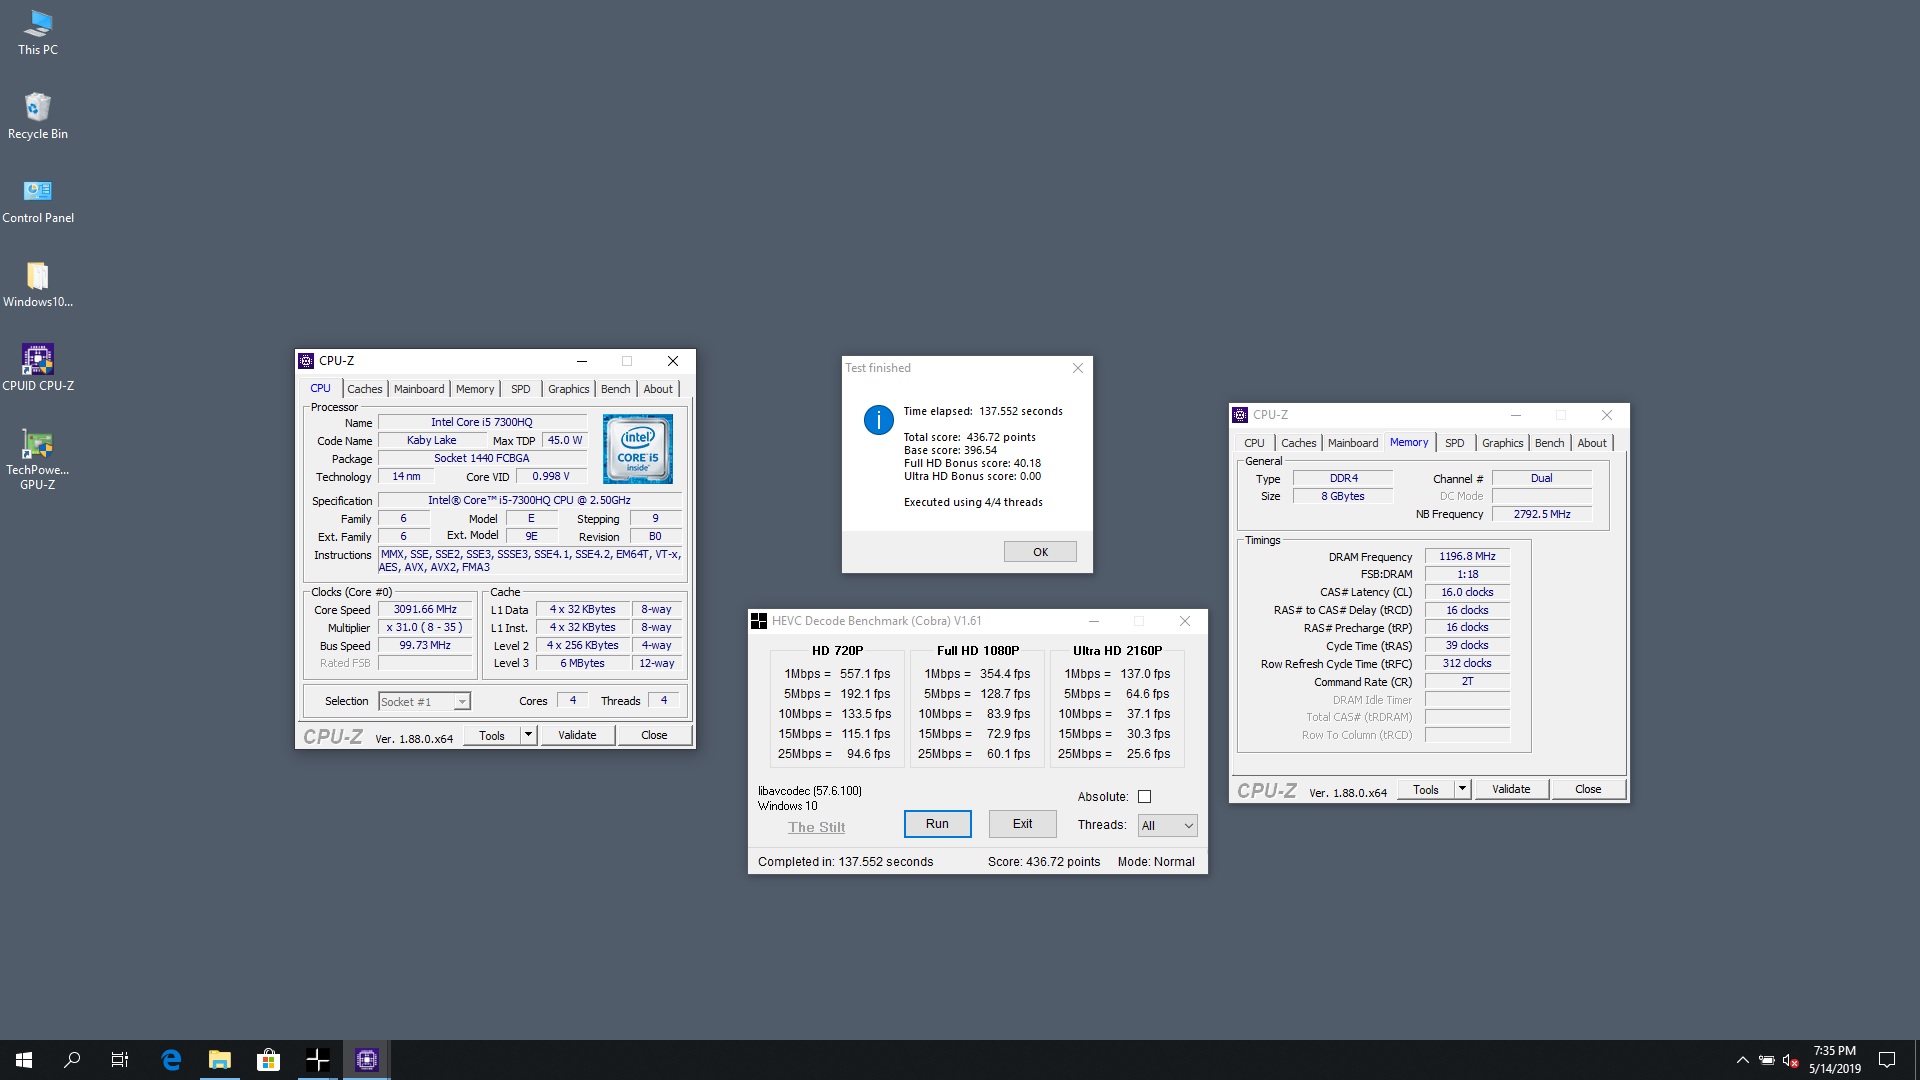This screenshot has height=1080, width=1920.
Task: Click Close button in Memory CPU-Z window
Action: 1588,789
